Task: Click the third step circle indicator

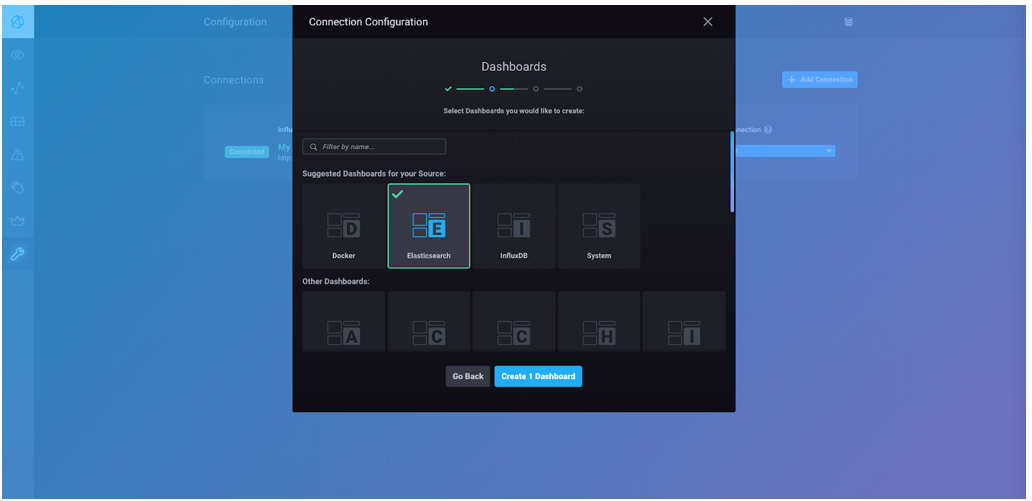Action: click(536, 89)
